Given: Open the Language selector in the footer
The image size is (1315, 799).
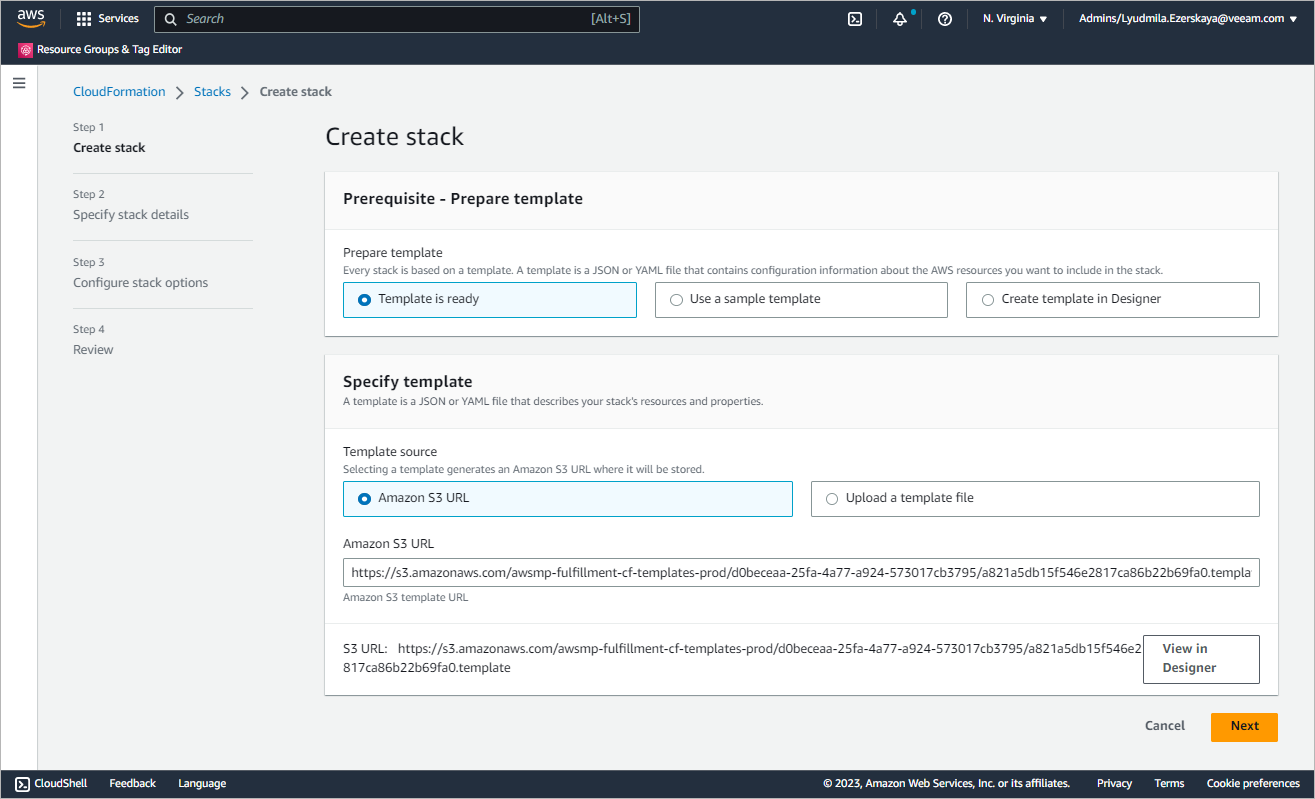Looking at the screenshot, I should pyautogui.click(x=202, y=784).
